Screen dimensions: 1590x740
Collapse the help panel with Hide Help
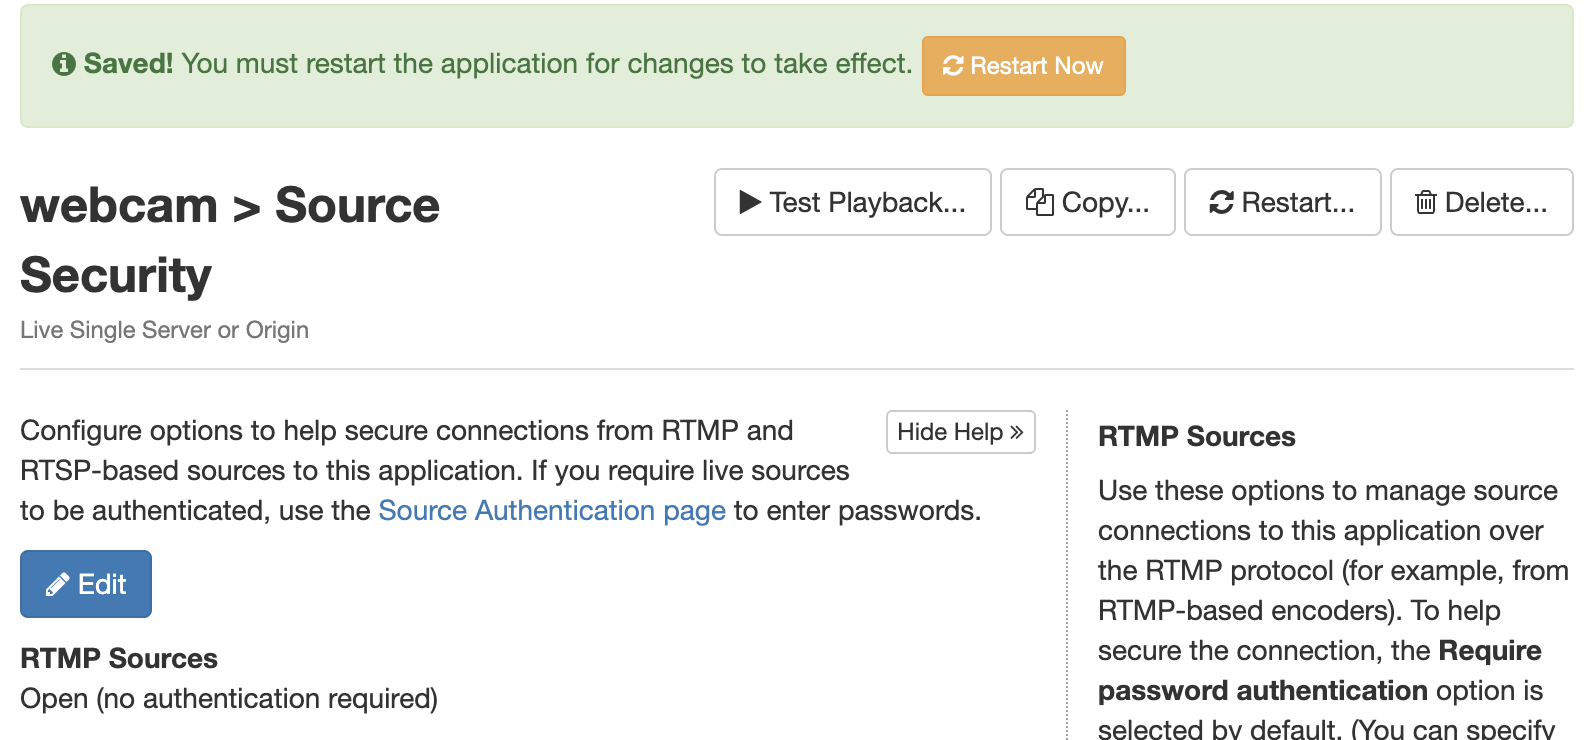960,432
